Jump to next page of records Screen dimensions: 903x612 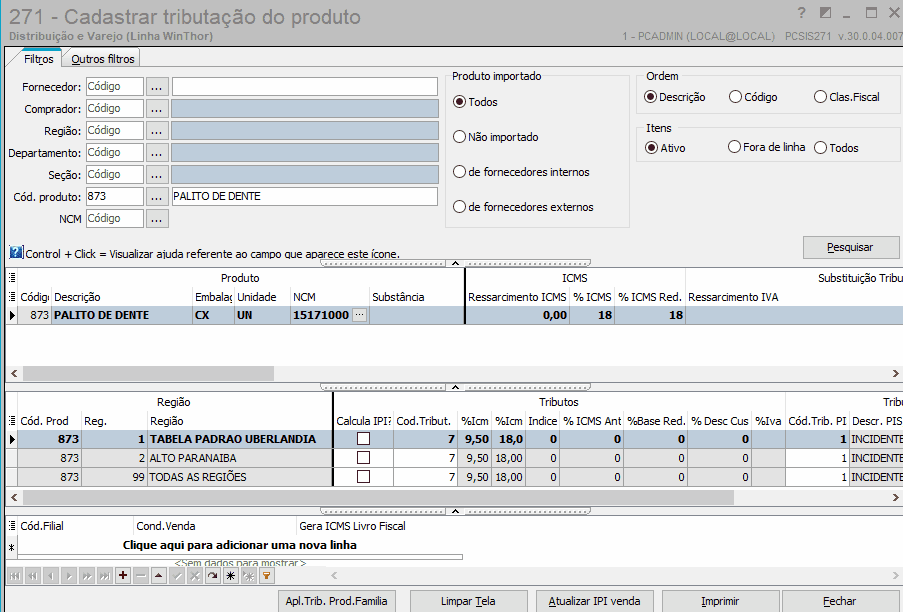point(87,576)
